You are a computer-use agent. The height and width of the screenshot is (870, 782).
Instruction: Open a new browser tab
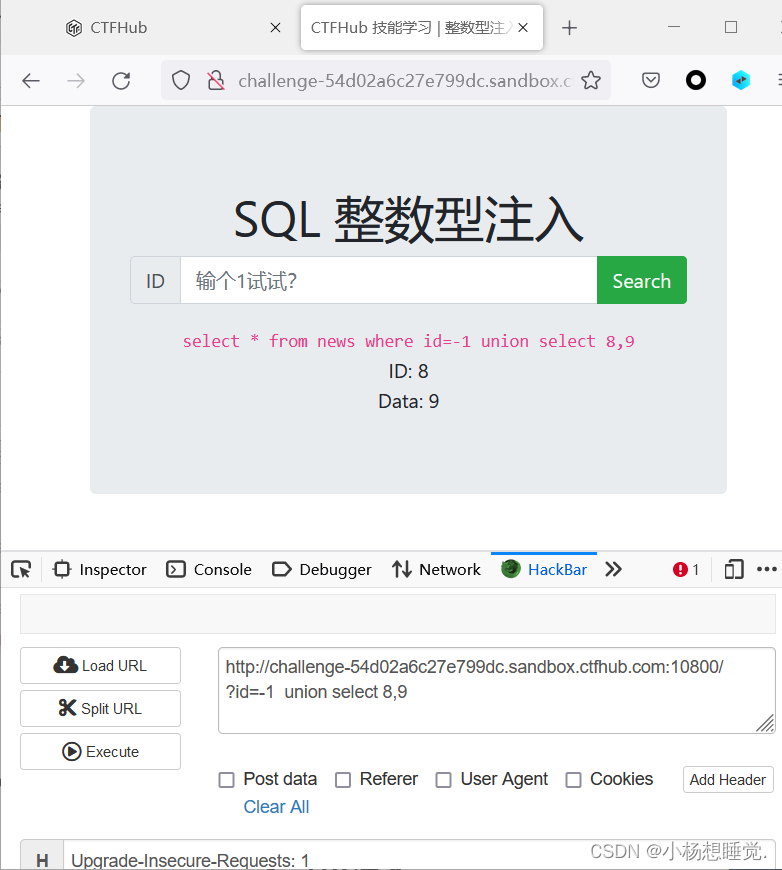tap(569, 28)
